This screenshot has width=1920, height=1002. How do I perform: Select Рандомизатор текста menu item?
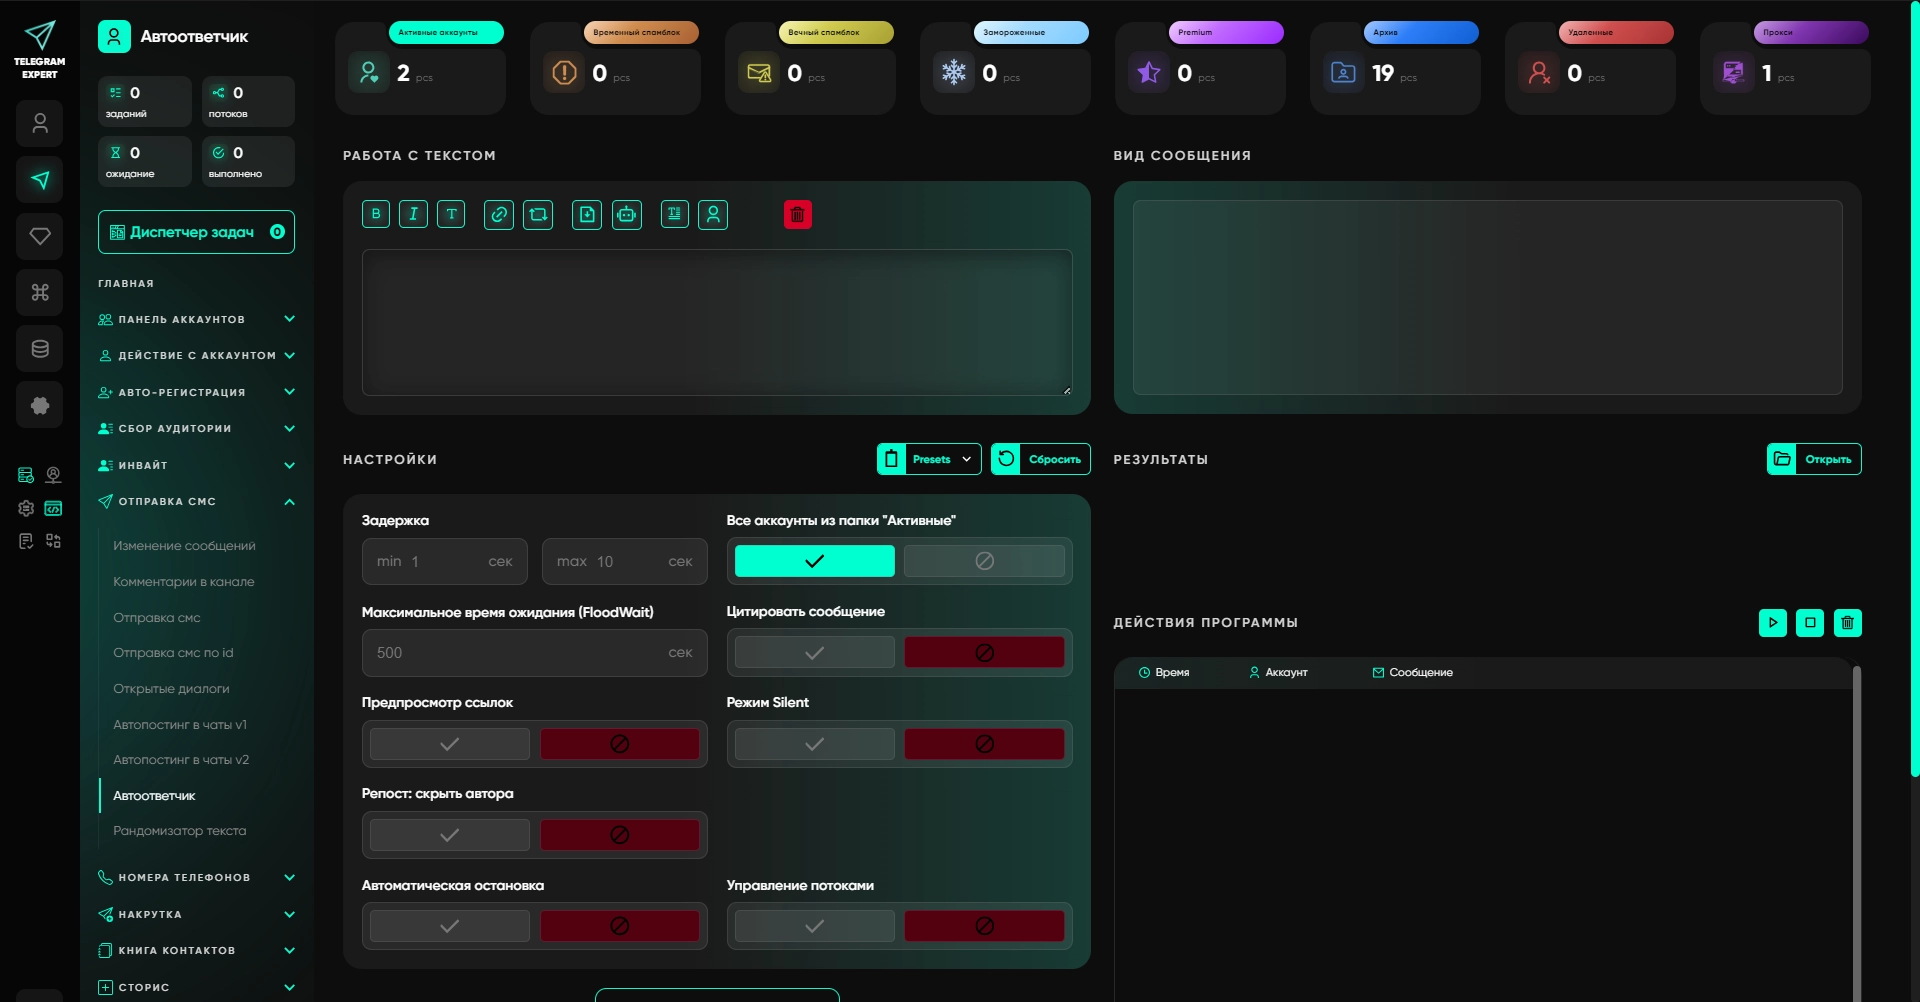pos(180,830)
